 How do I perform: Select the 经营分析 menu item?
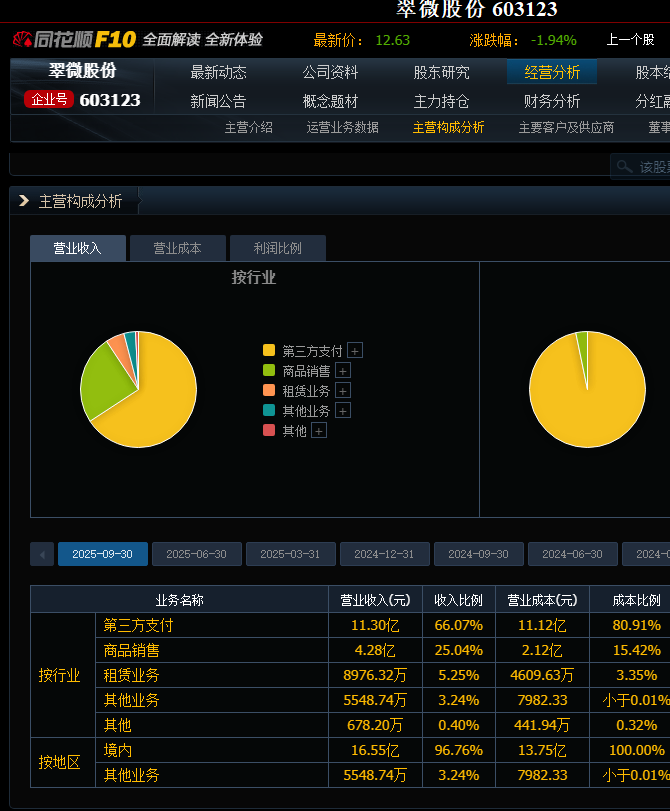click(x=552, y=72)
